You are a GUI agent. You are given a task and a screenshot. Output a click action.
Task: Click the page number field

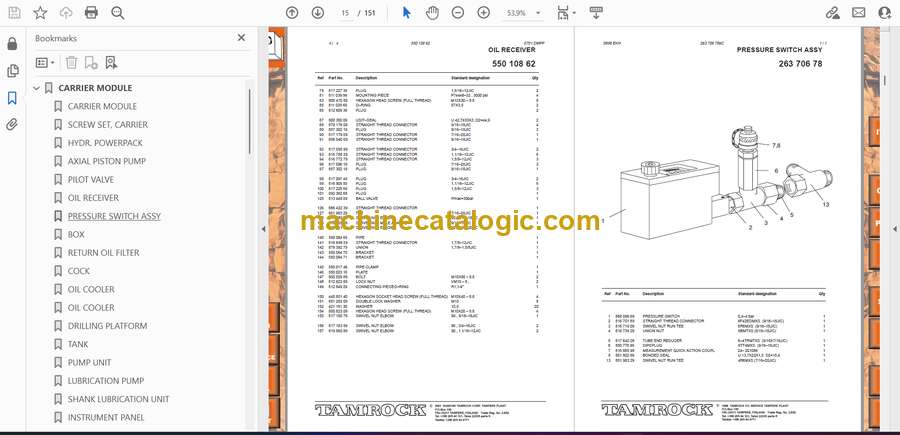click(x=345, y=13)
